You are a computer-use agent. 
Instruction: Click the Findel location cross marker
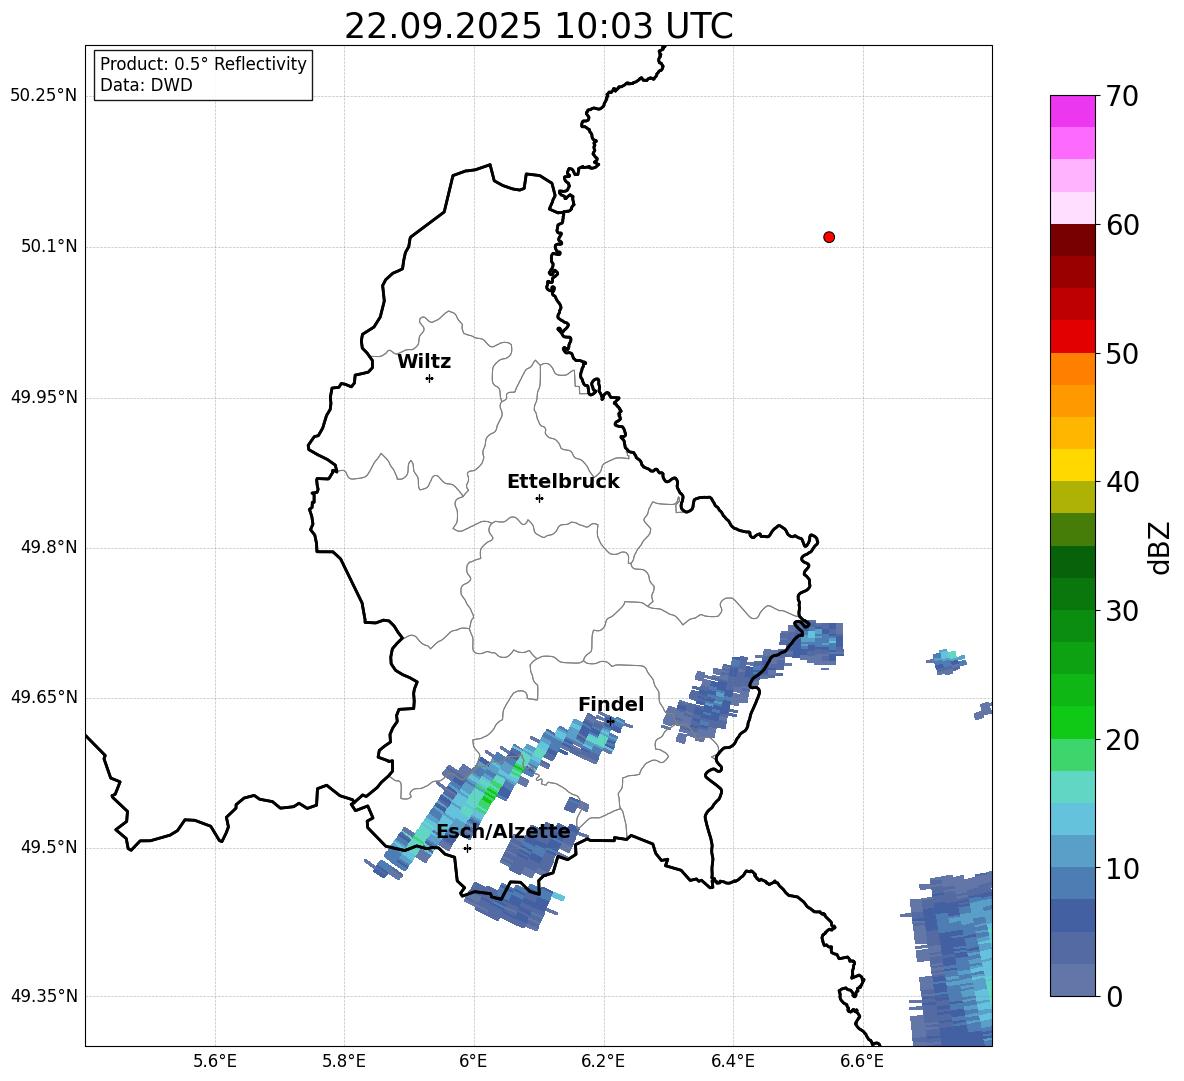tap(610, 721)
